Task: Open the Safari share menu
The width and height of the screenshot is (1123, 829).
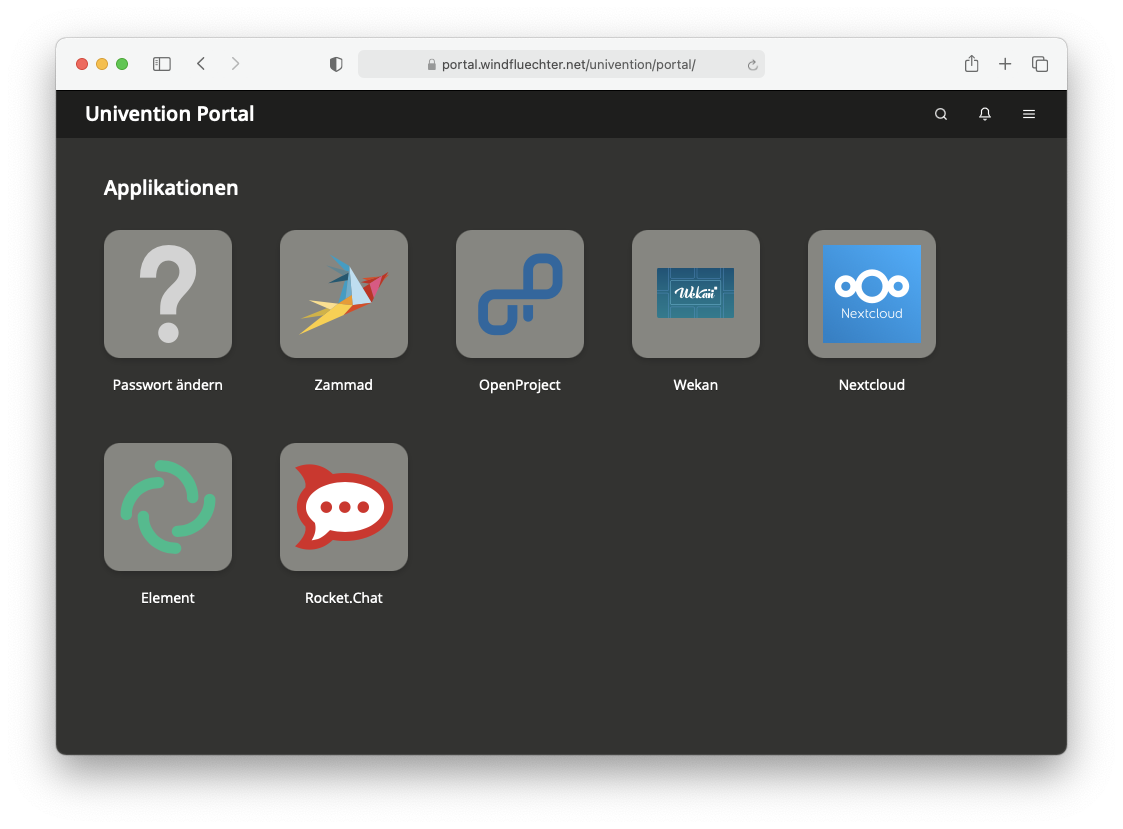Action: click(x=971, y=64)
